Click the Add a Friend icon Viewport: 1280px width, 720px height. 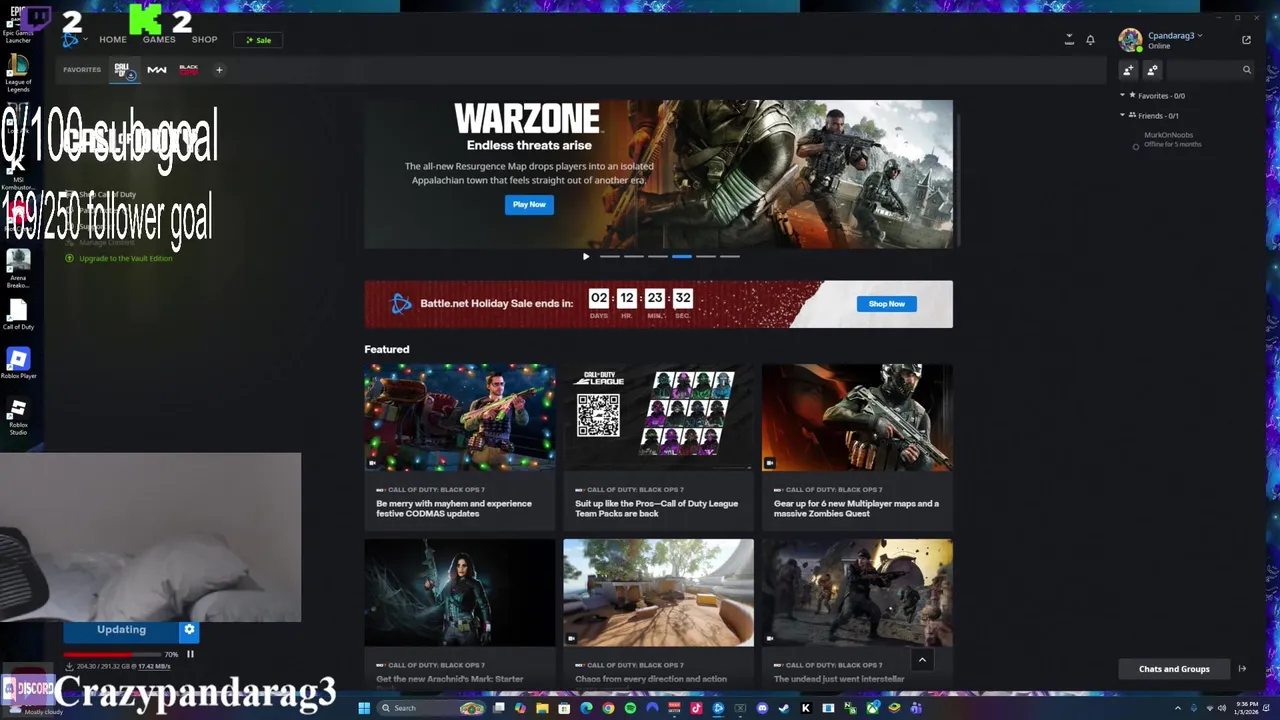tap(1128, 70)
